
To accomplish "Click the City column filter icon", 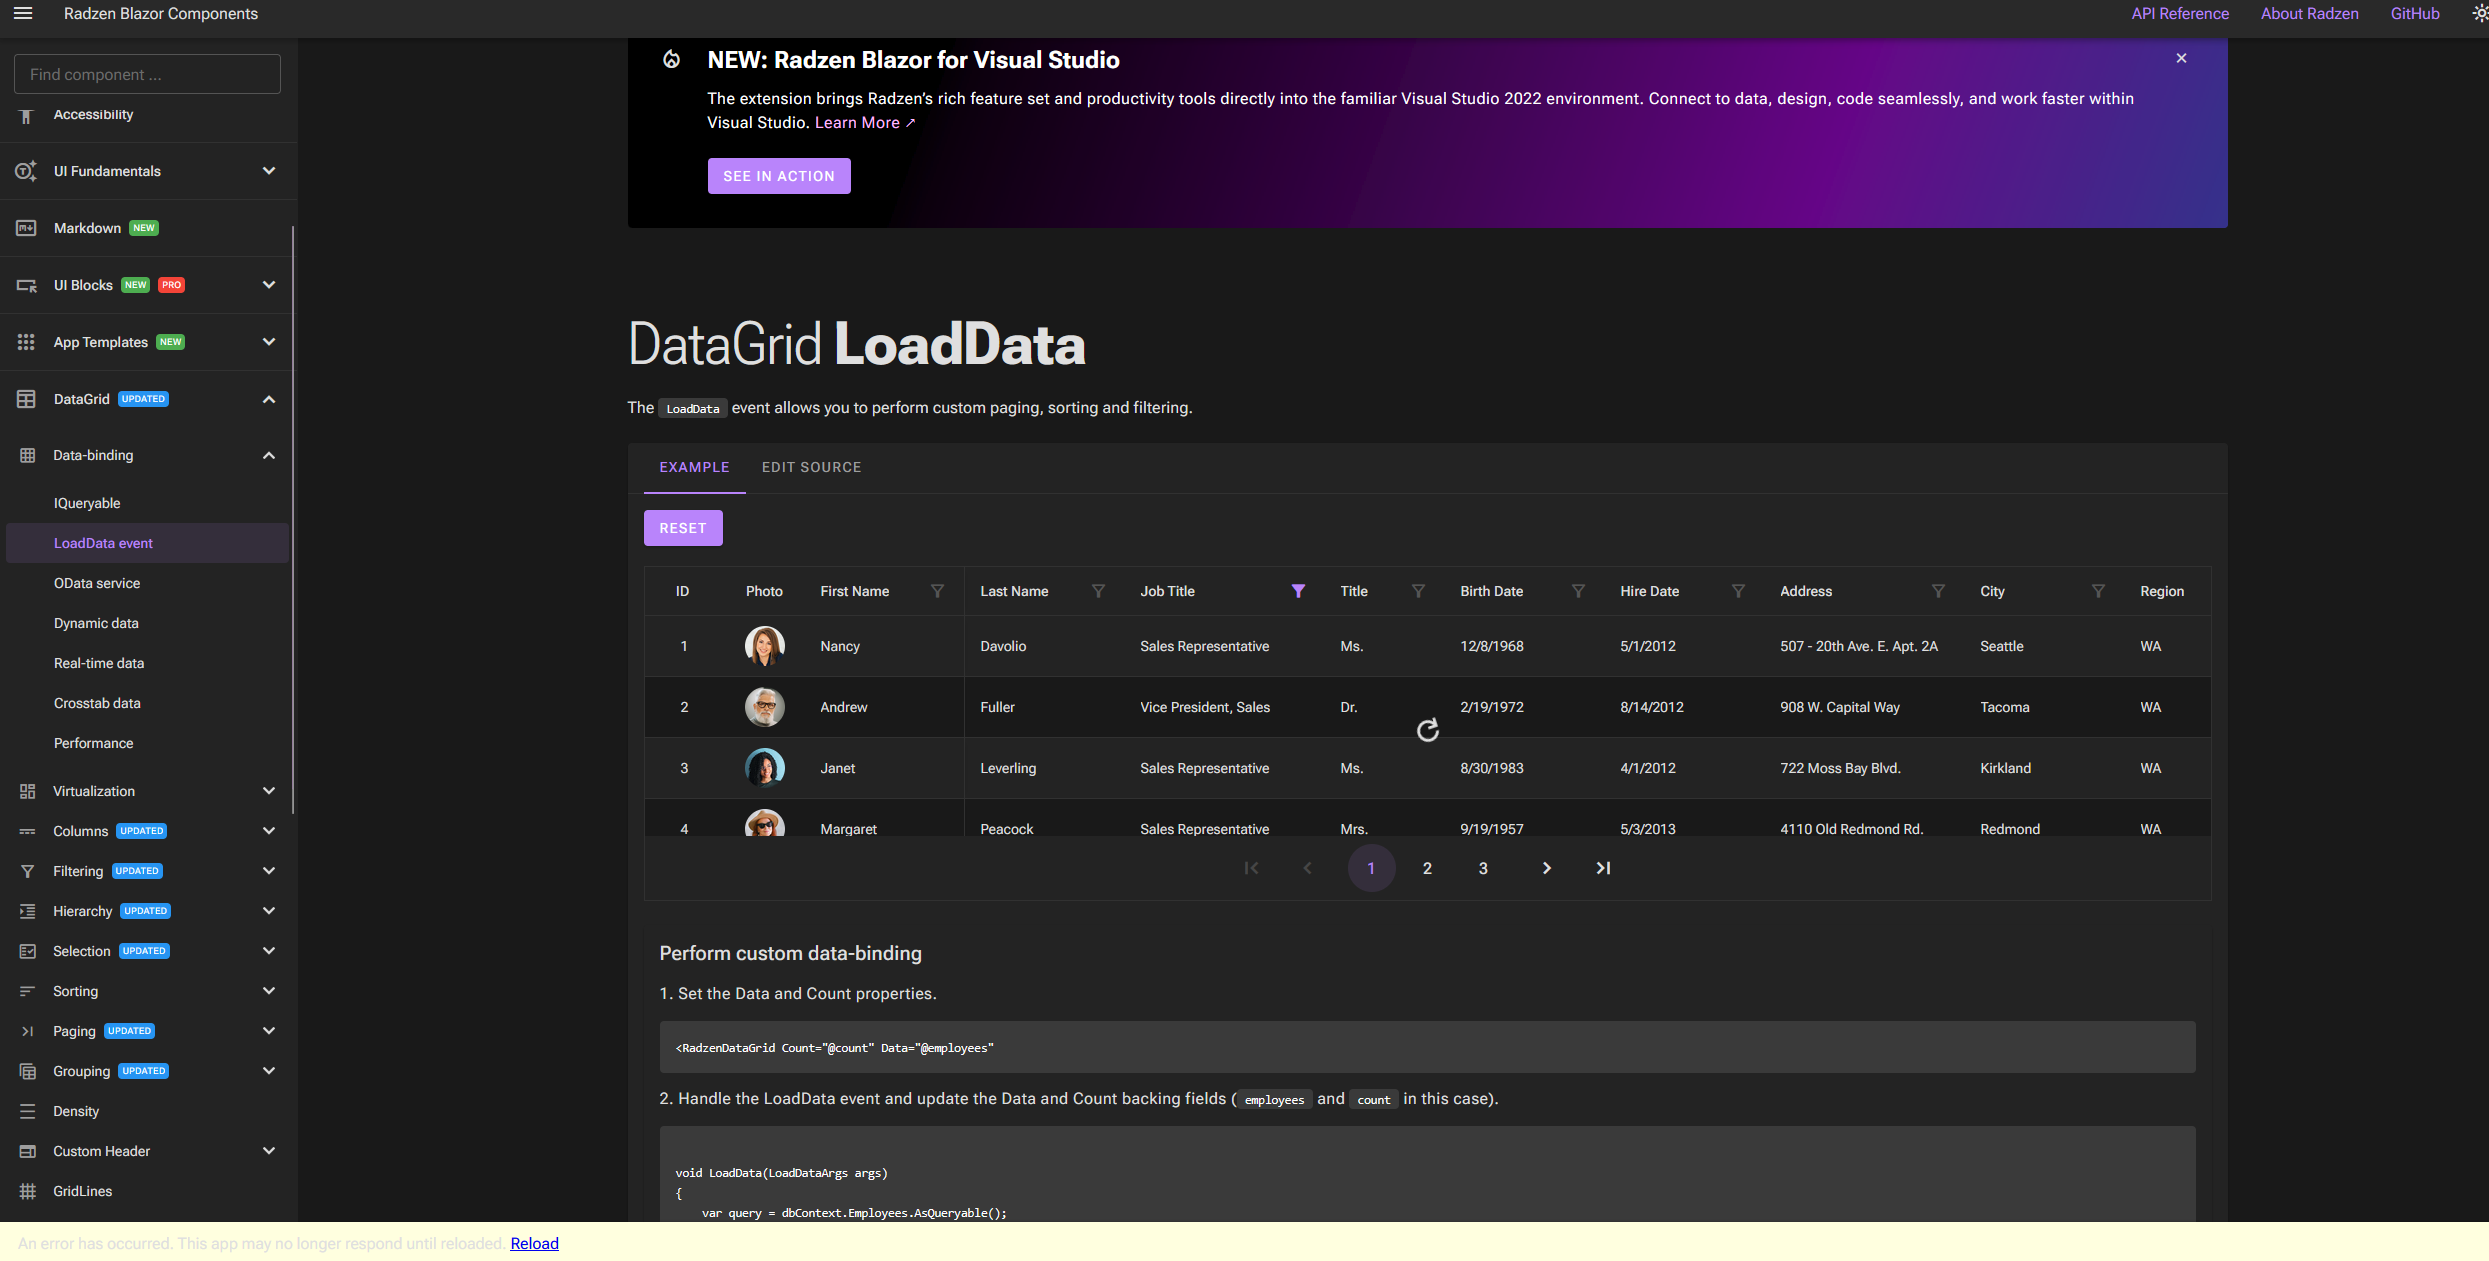I will click(2098, 591).
